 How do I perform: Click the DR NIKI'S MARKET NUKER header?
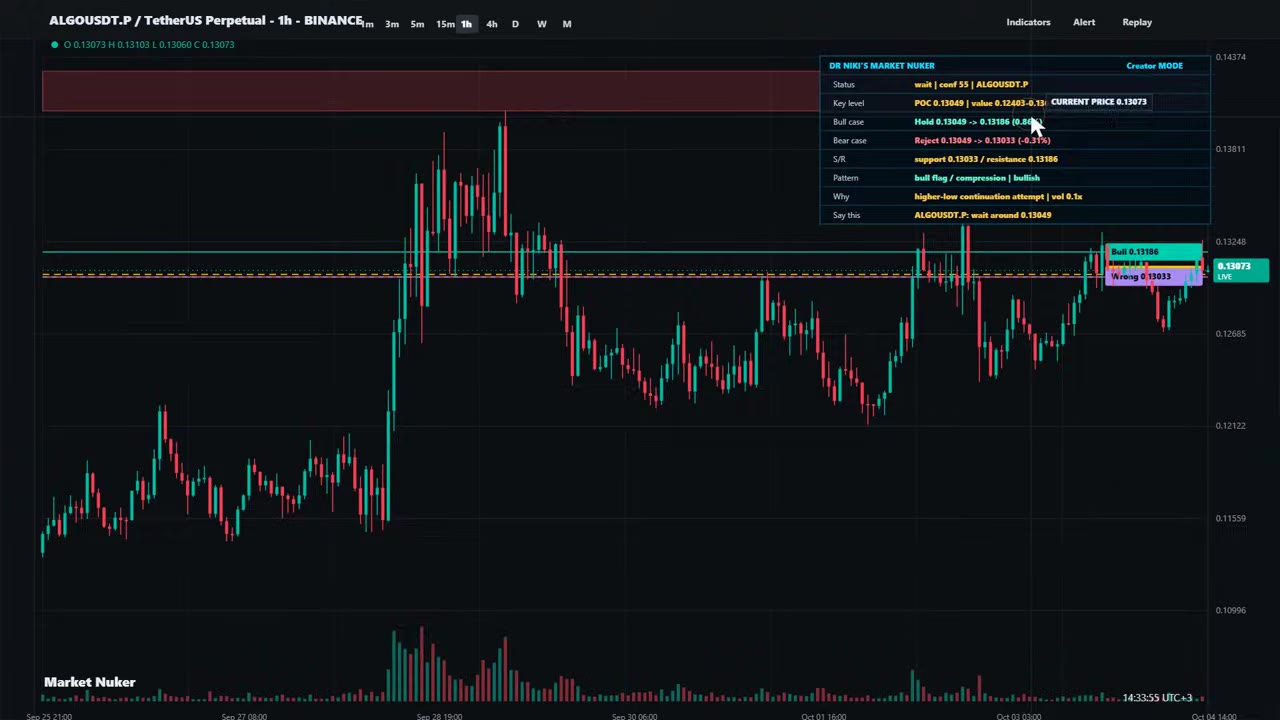pos(882,66)
